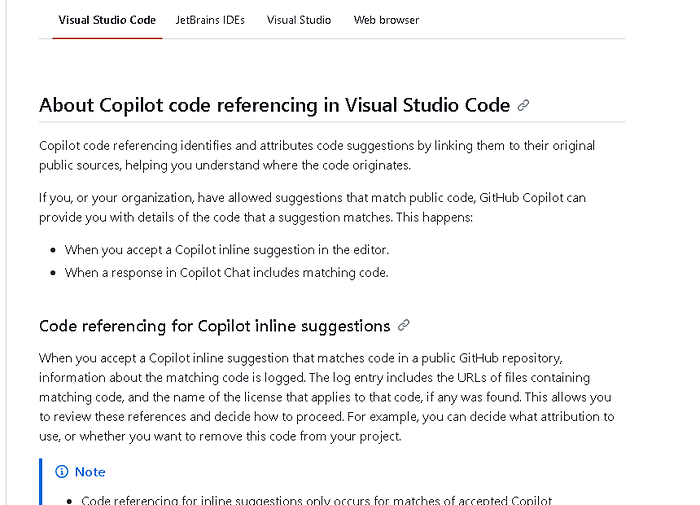Switch to the Web browser tab
The width and height of the screenshot is (700, 505).
(386, 20)
